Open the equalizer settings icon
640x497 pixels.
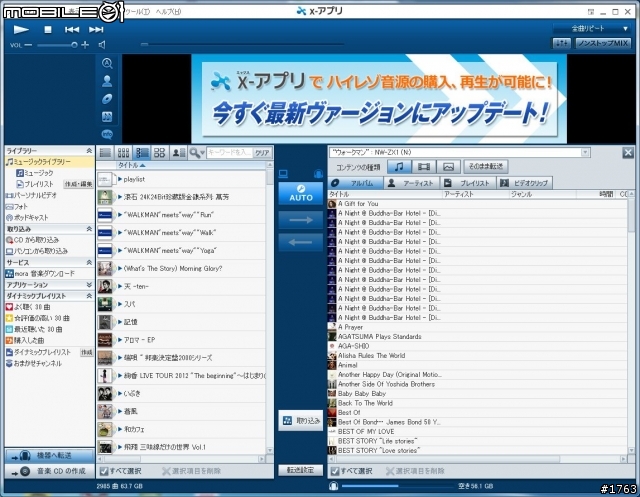pyautogui.click(x=562, y=43)
